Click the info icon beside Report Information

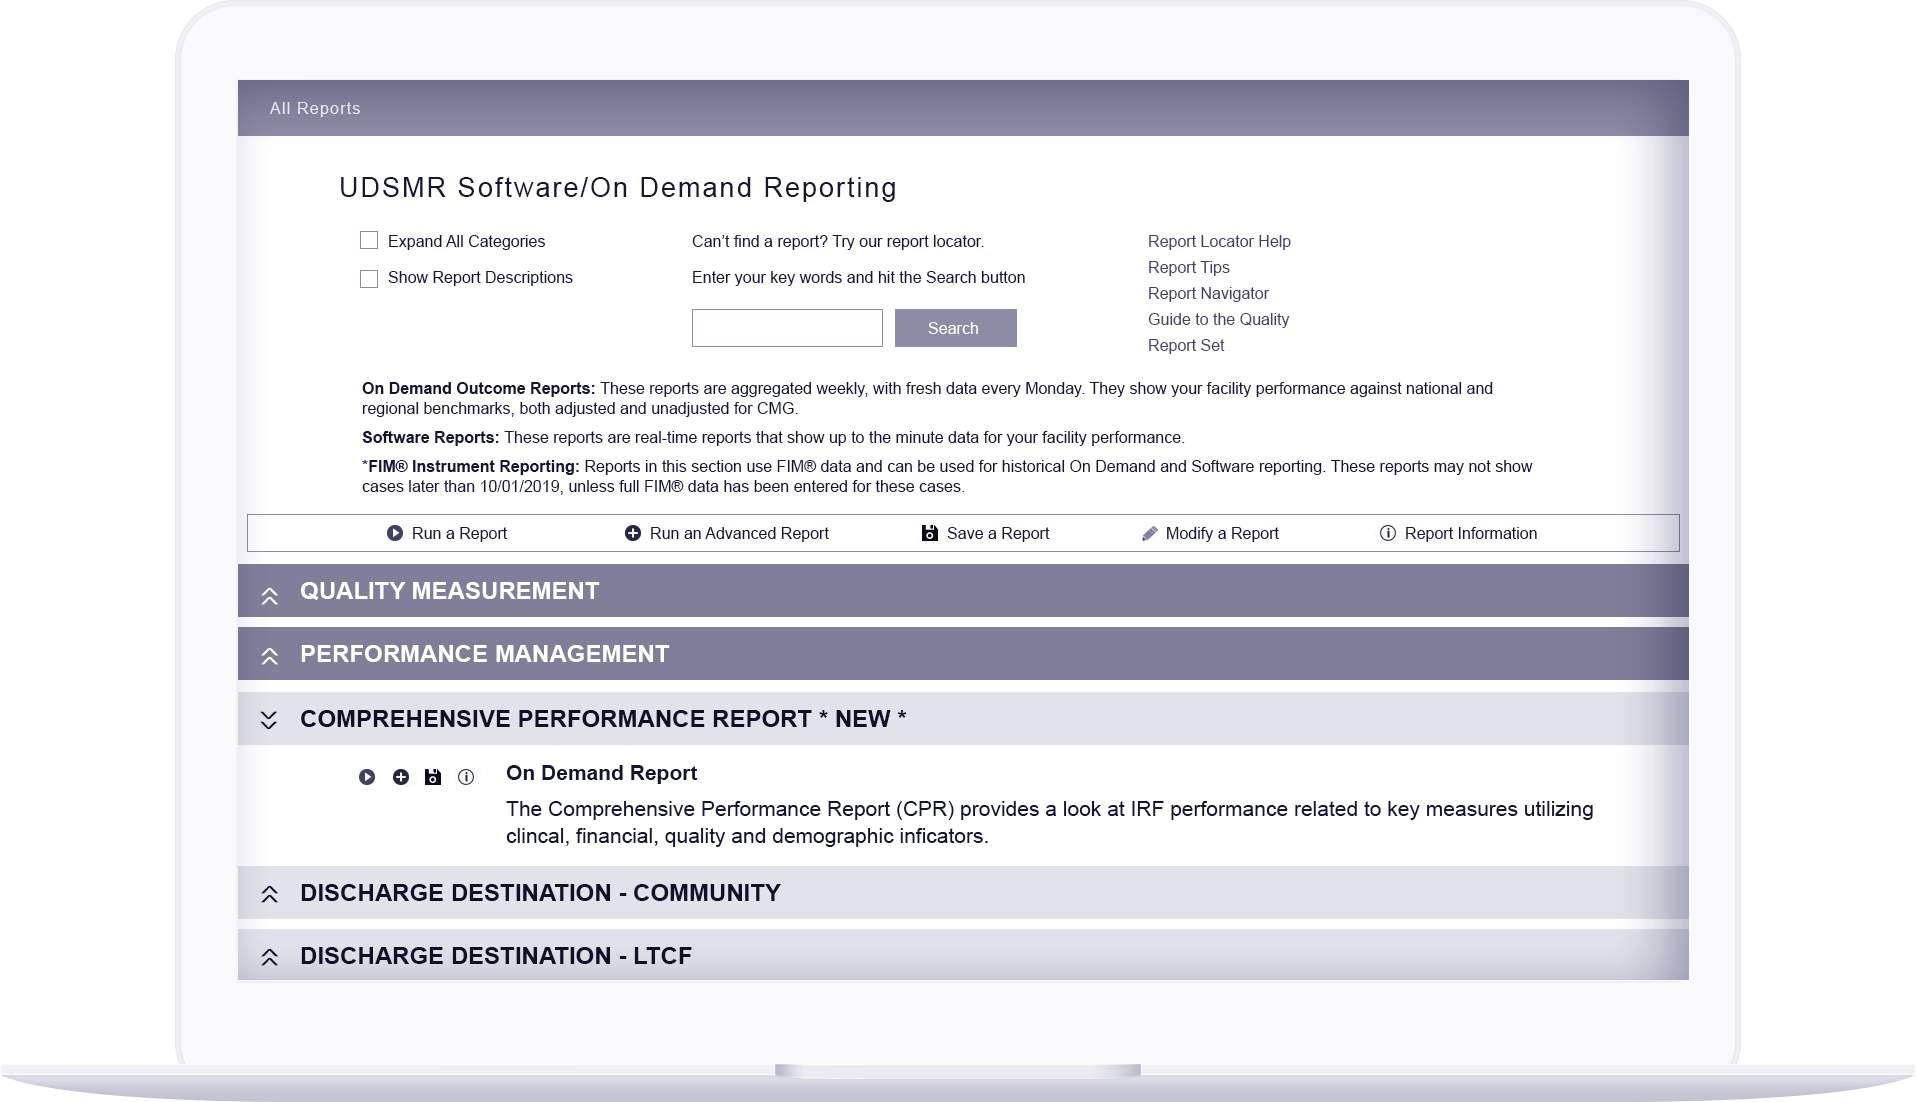(x=1388, y=533)
